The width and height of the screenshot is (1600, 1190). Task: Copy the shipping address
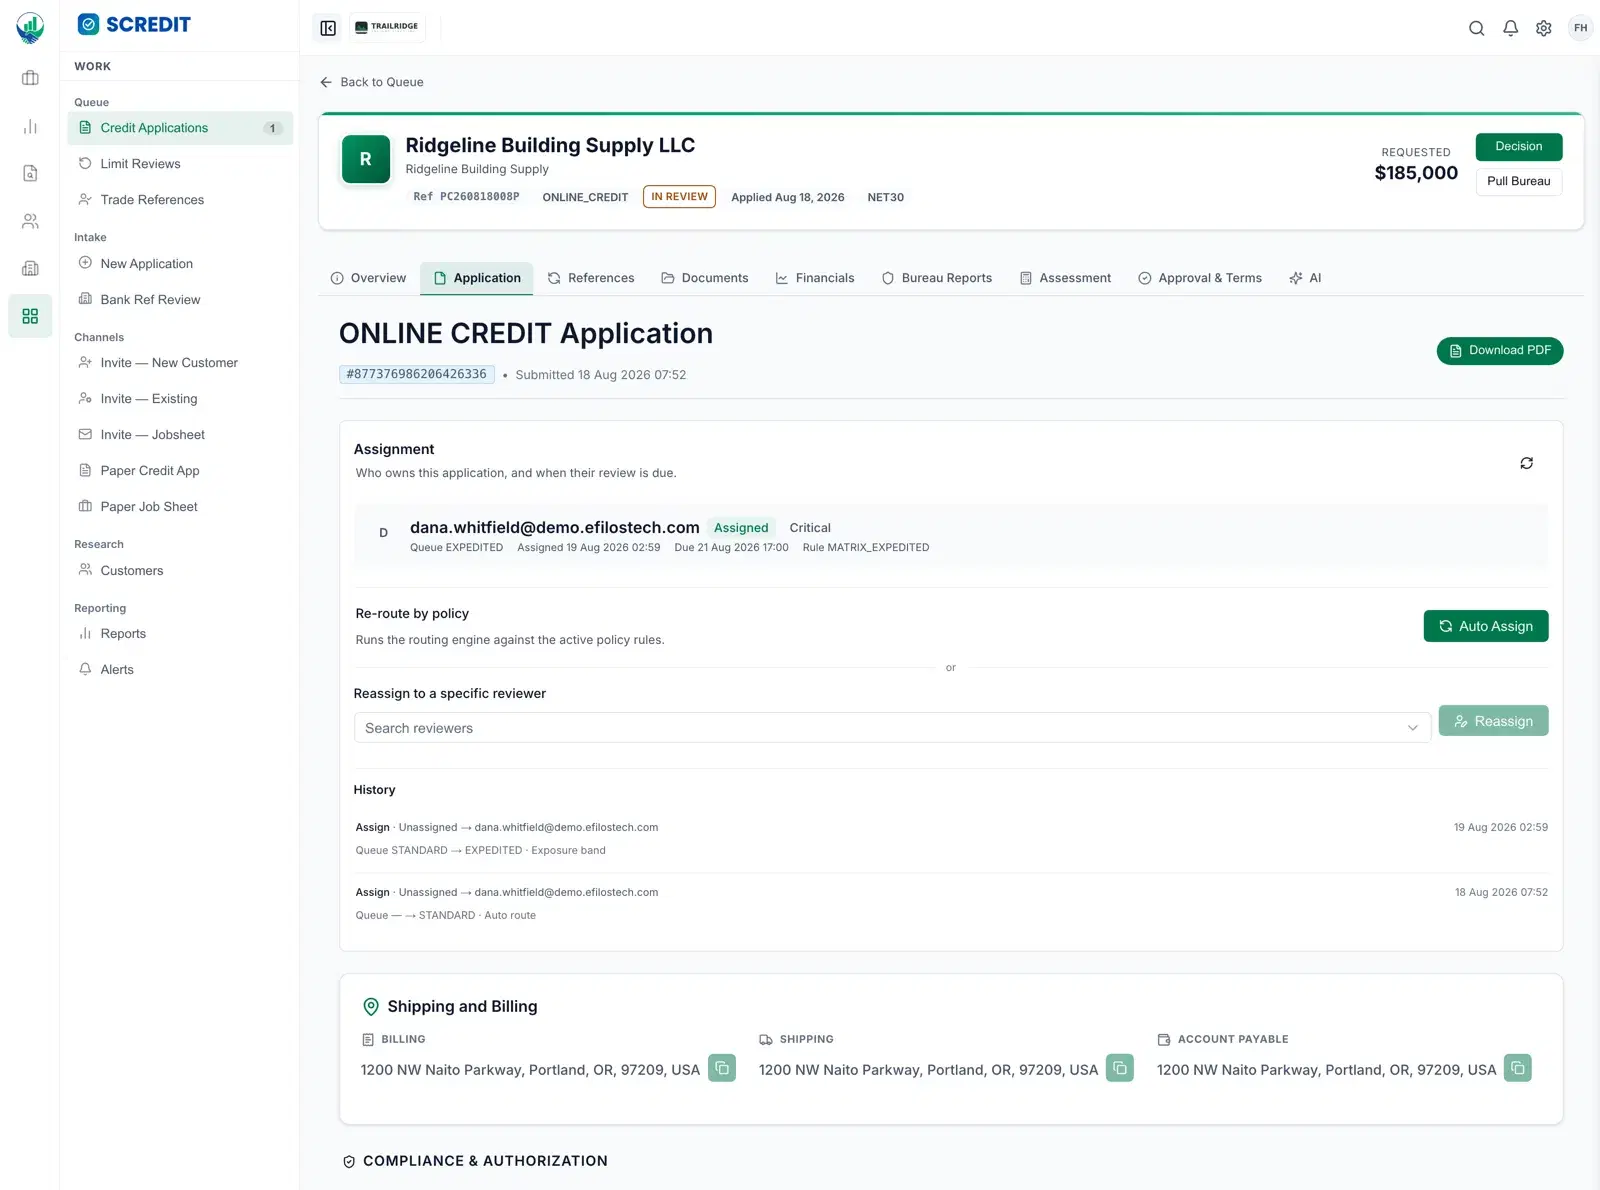pos(1120,1068)
